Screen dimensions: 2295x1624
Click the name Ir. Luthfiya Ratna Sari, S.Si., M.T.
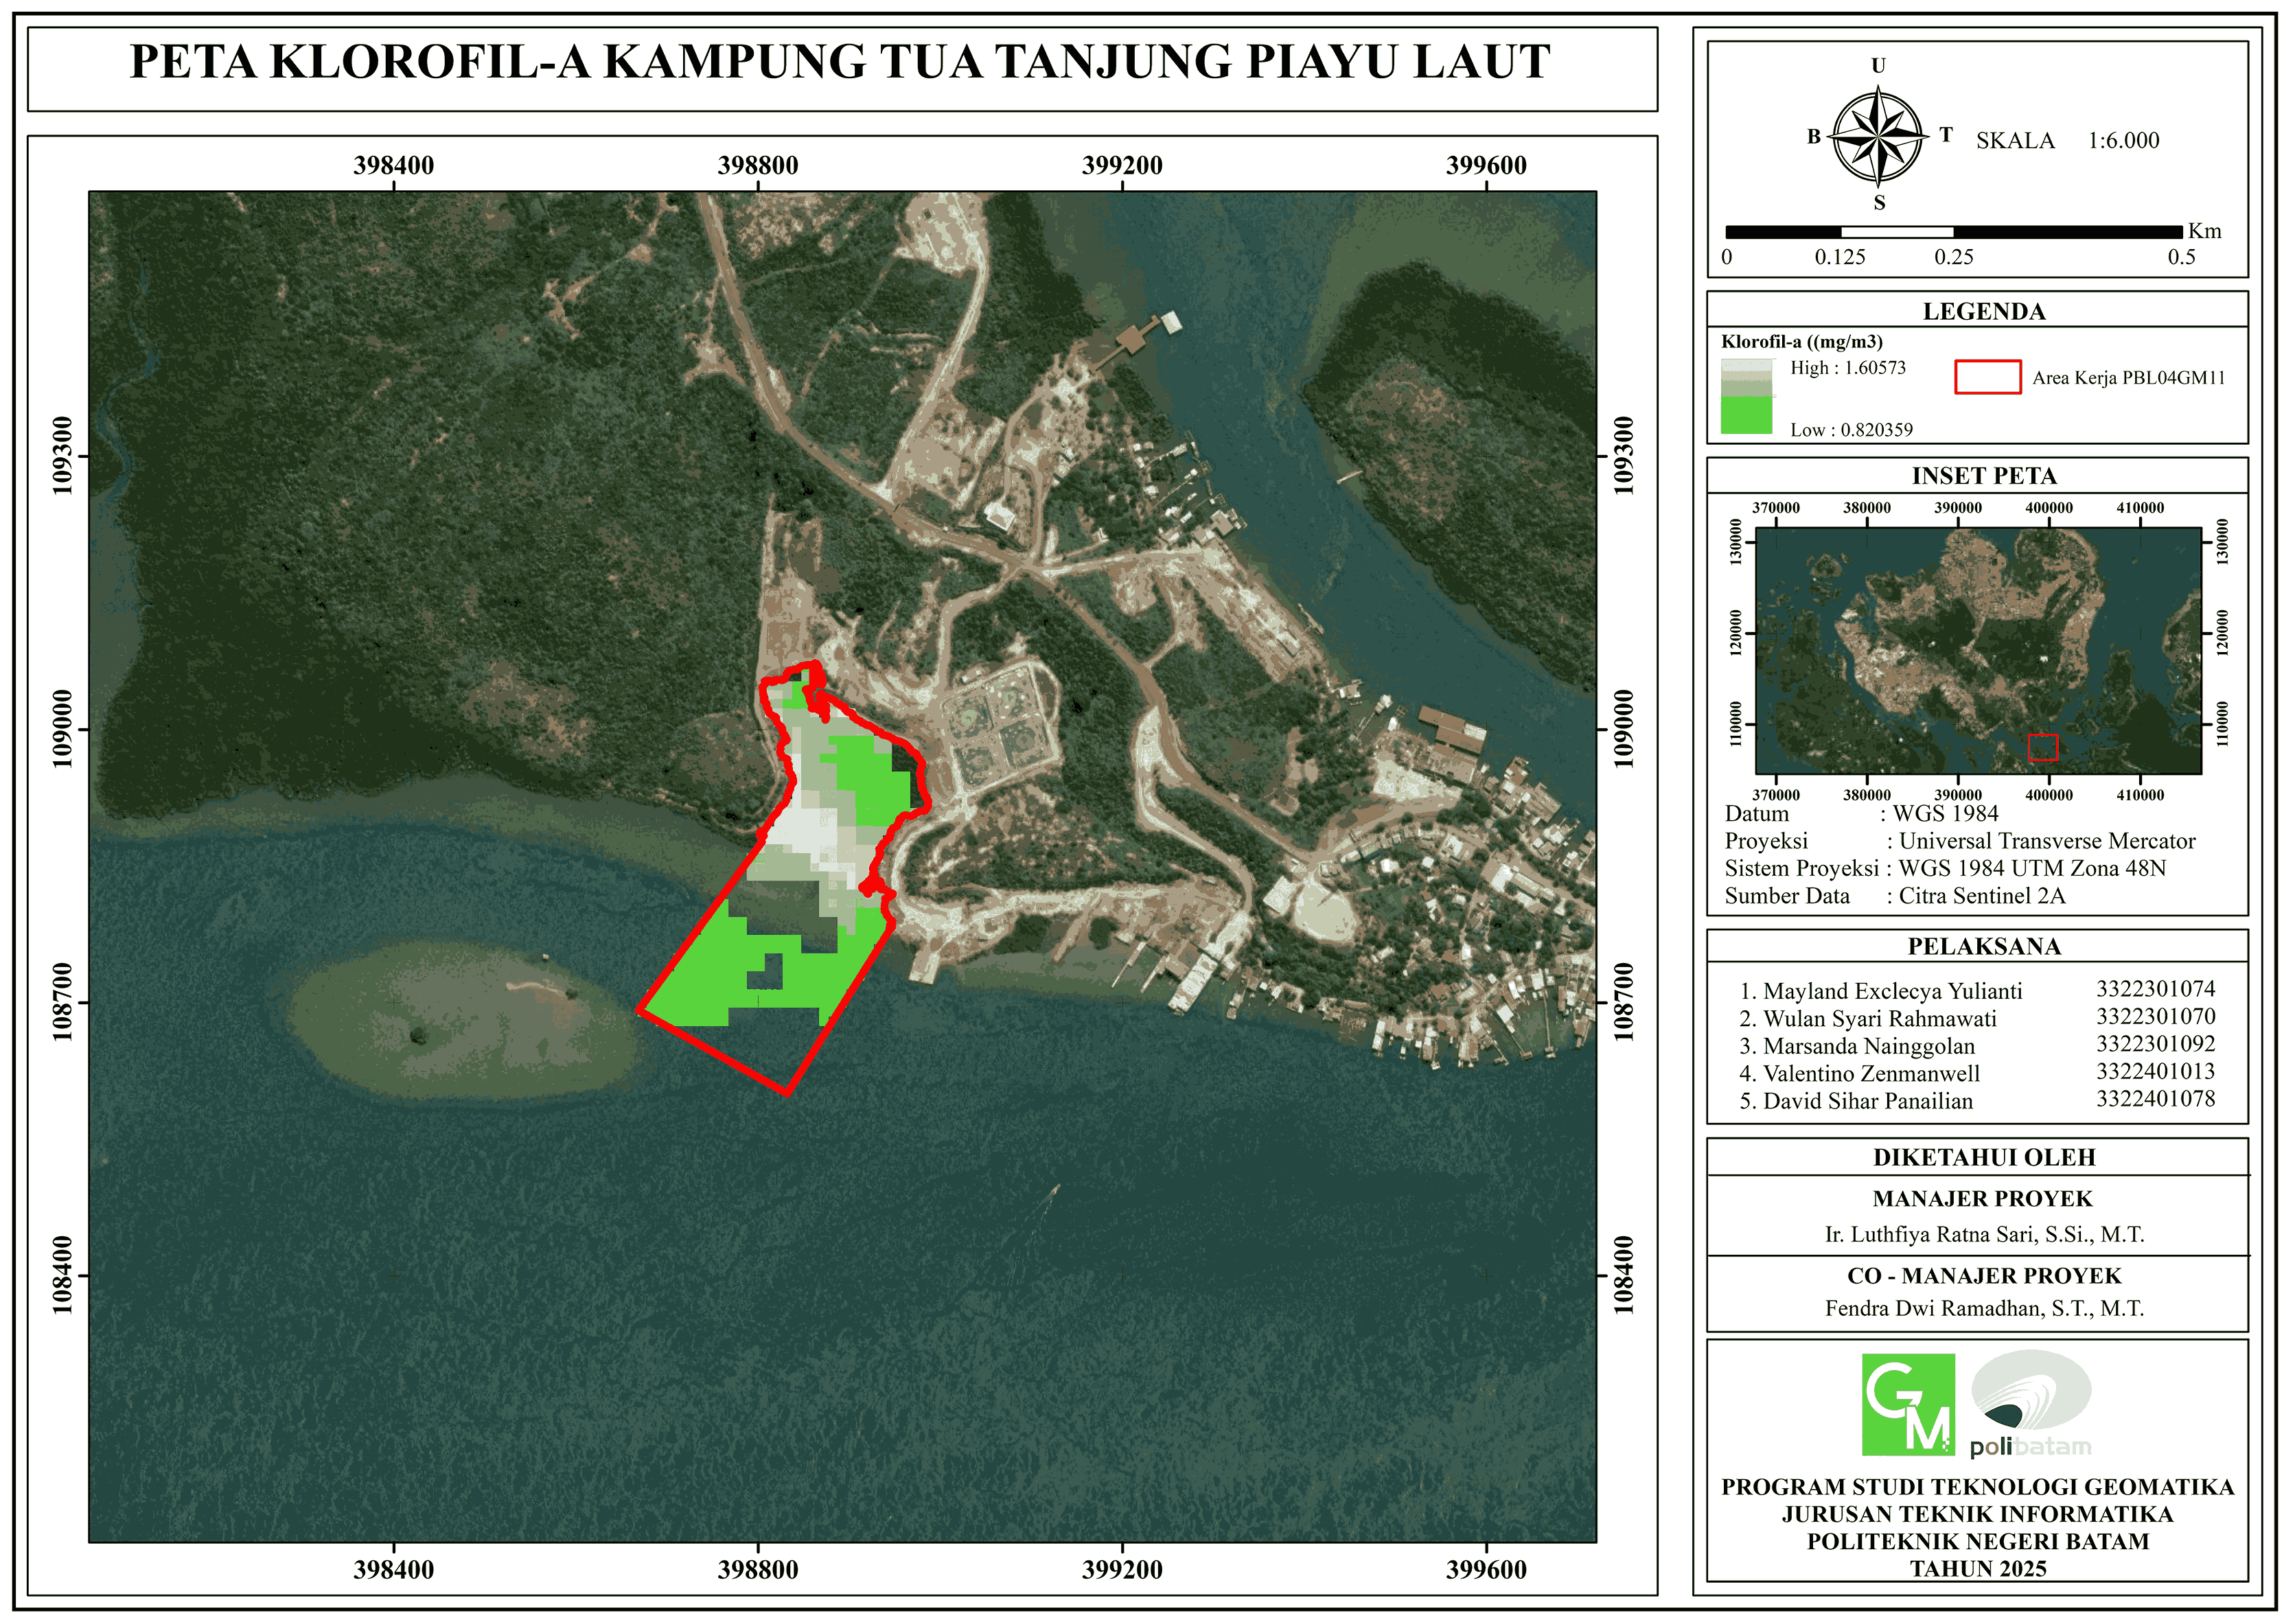point(1985,1235)
